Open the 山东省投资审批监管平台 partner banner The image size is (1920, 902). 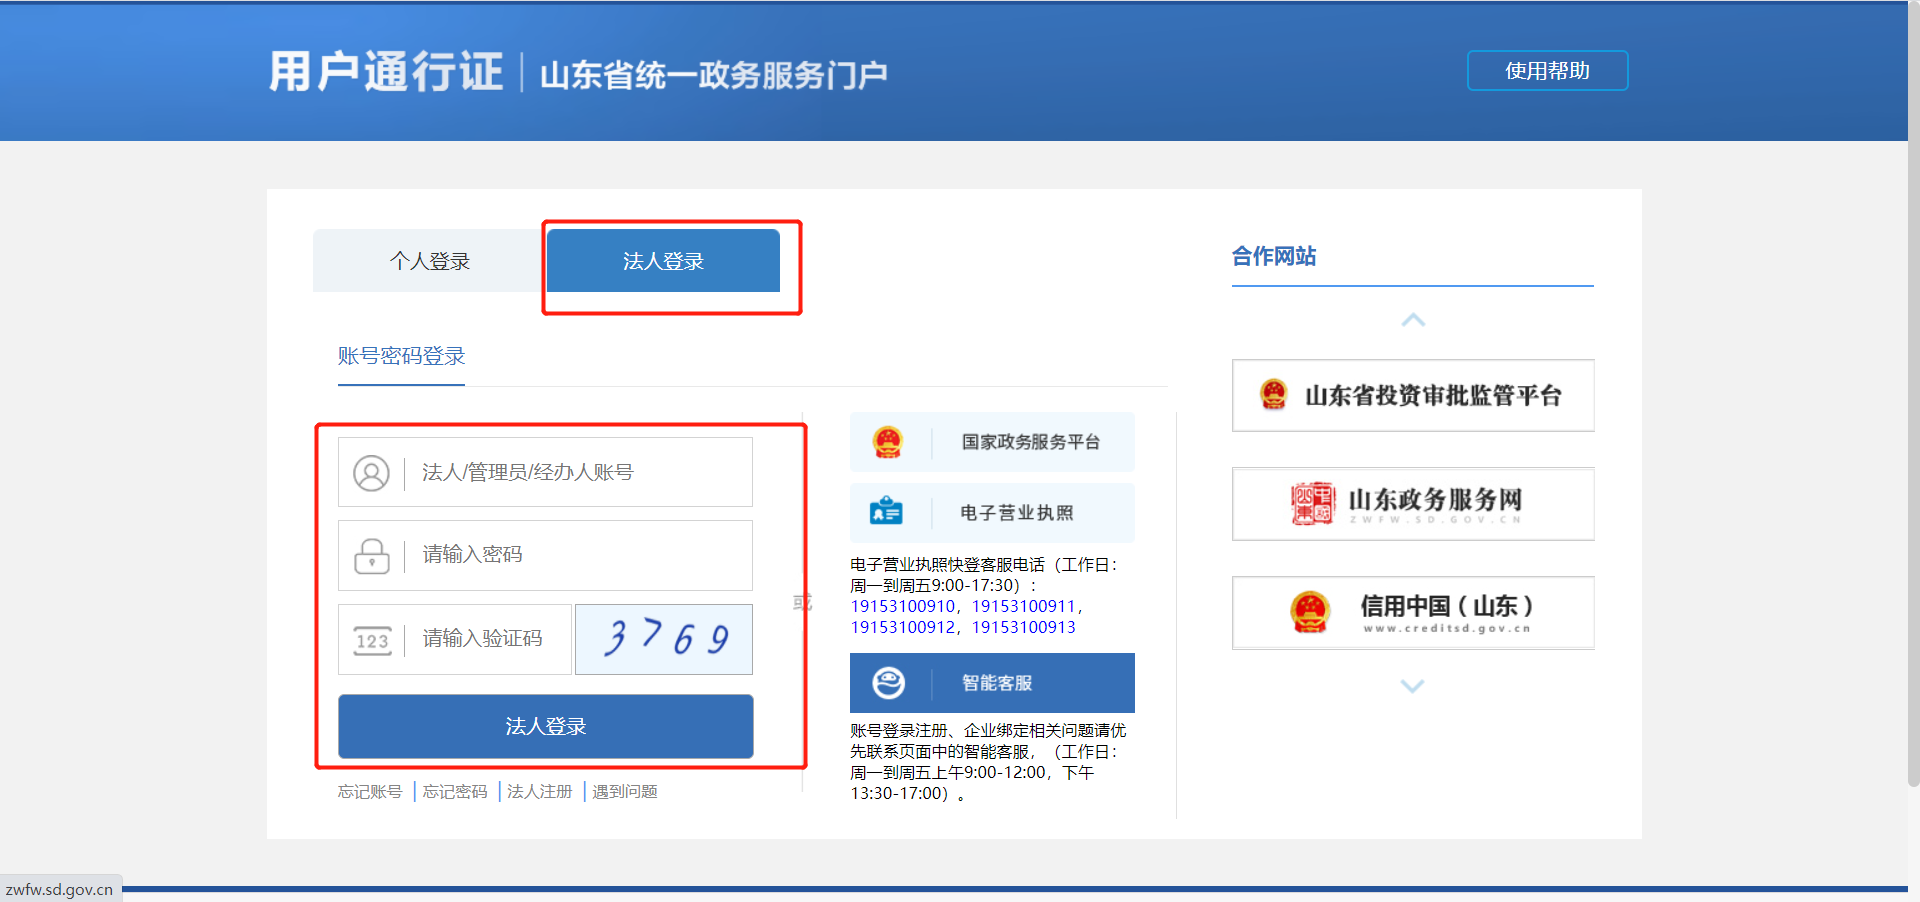(1412, 396)
